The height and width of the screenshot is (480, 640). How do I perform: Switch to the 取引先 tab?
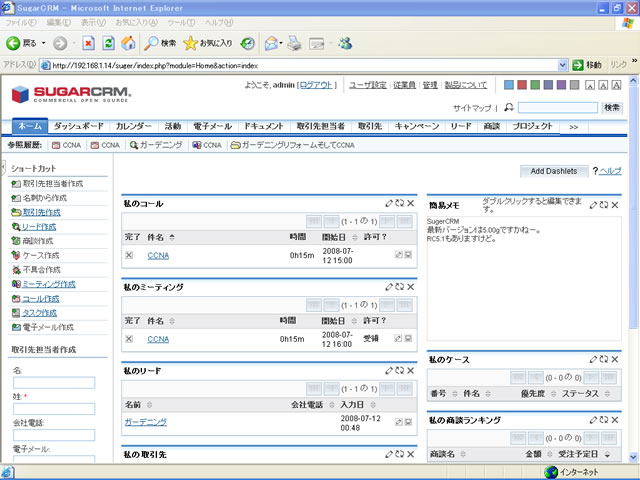(x=370, y=127)
